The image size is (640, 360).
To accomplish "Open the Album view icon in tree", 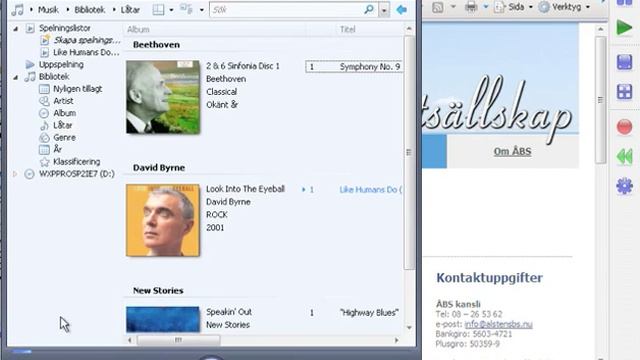I will pyautogui.click(x=44, y=113).
